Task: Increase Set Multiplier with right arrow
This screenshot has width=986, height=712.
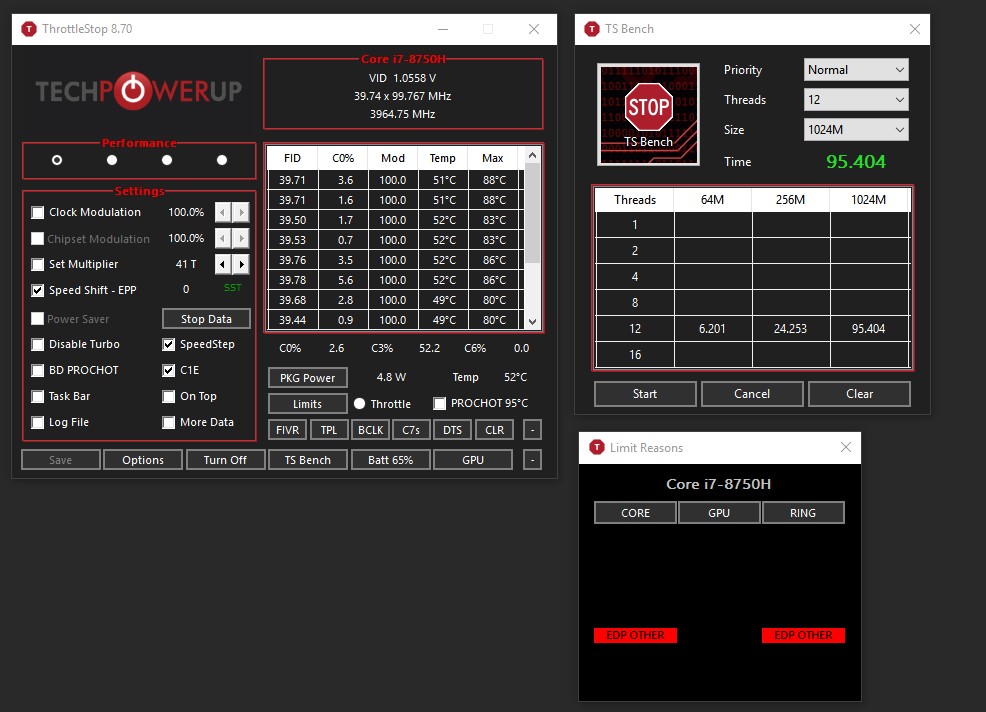Action: click(241, 264)
